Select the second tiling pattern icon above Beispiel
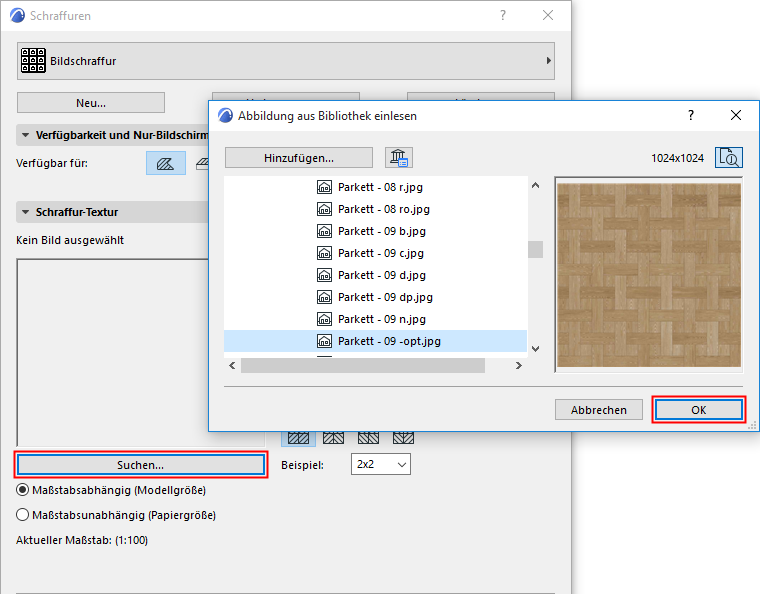 point(333,438)
